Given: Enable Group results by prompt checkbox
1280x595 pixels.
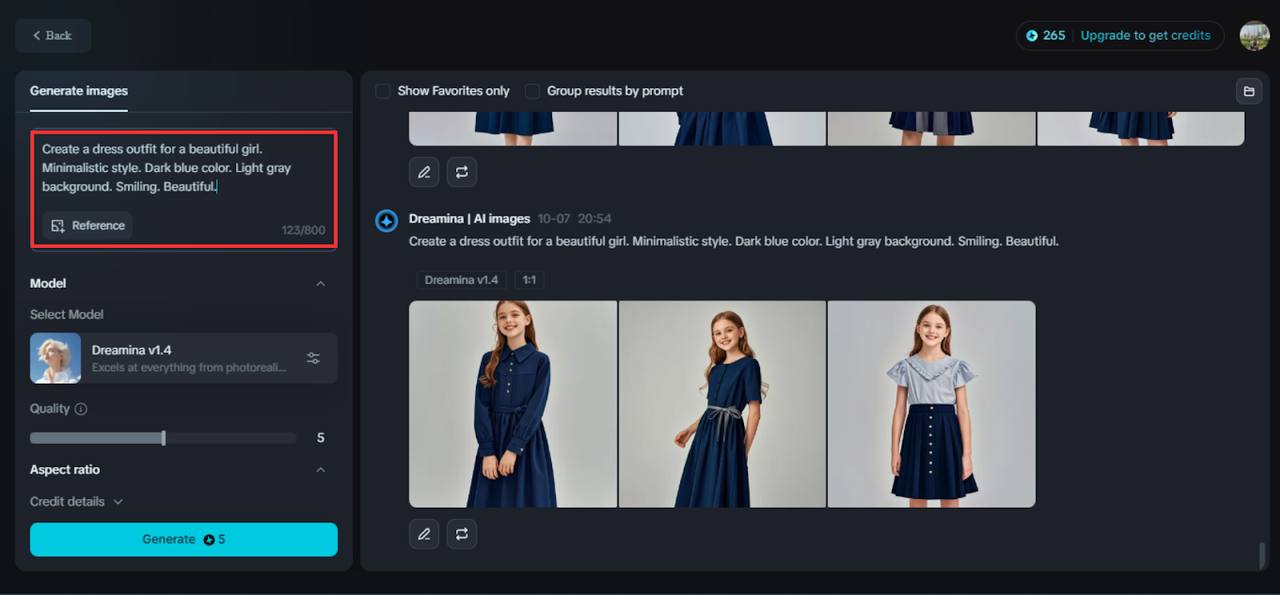Looking at the screenshot, I should point(533,91).
